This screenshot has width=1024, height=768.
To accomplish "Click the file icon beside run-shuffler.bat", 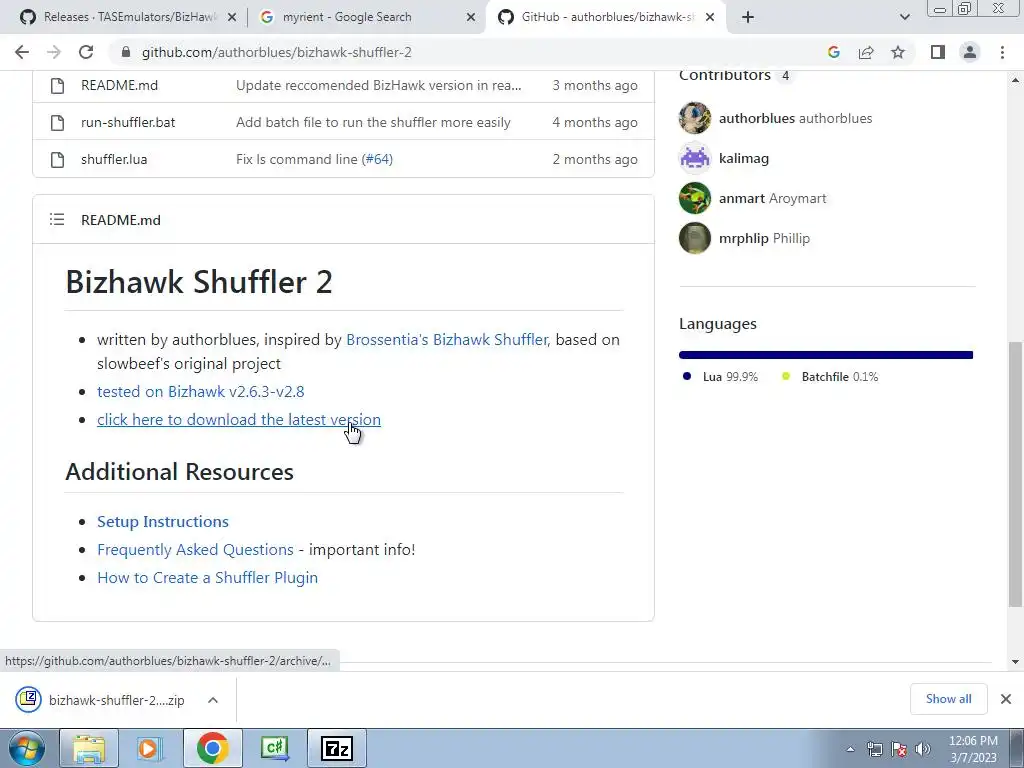I will click(57, 122).
